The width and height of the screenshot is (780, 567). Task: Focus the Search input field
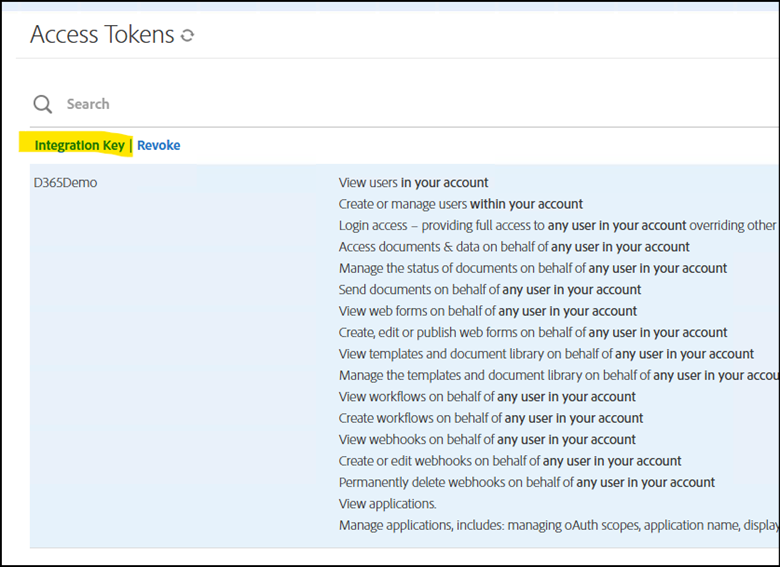[418, 104]
